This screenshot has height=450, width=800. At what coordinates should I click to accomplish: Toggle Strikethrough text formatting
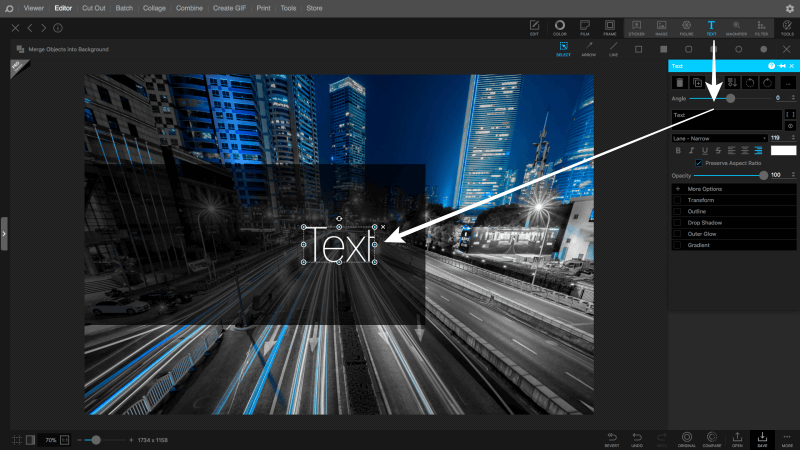tap(718, 151)
